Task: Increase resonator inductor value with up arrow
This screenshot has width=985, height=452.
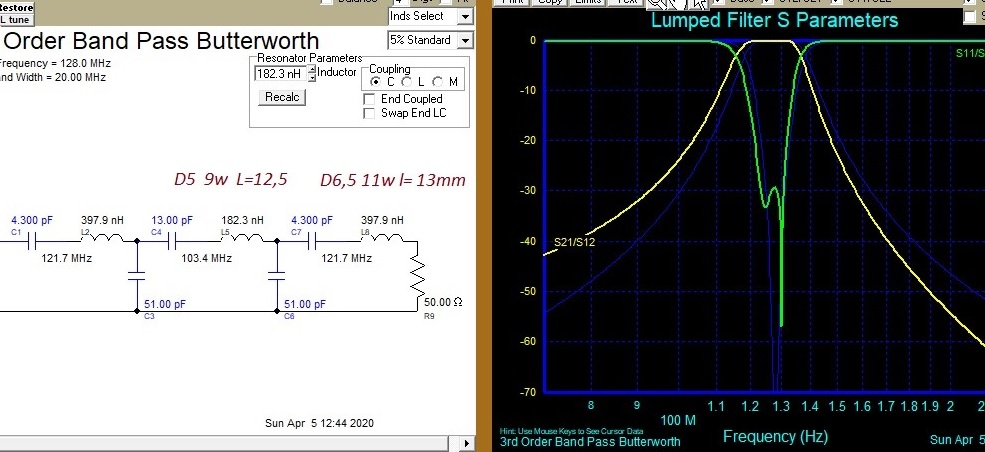Action: click(312, 70)
